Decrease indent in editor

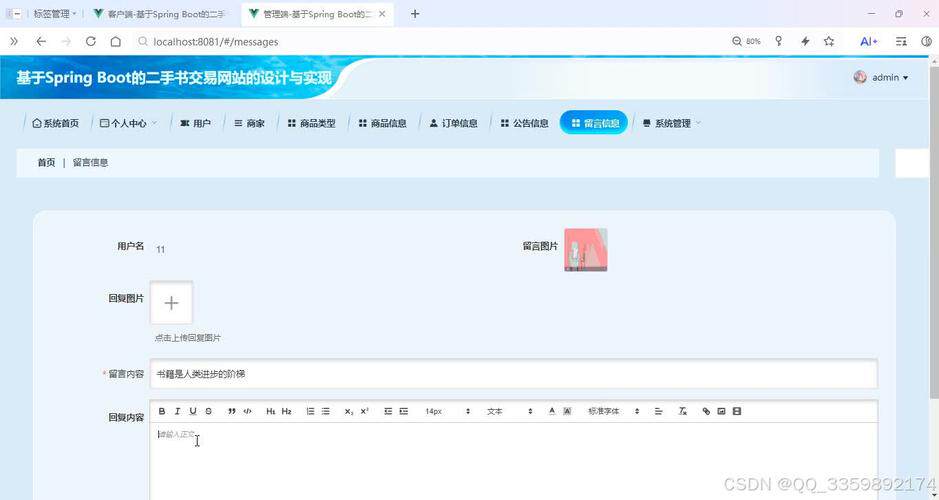tap(388, 411)
